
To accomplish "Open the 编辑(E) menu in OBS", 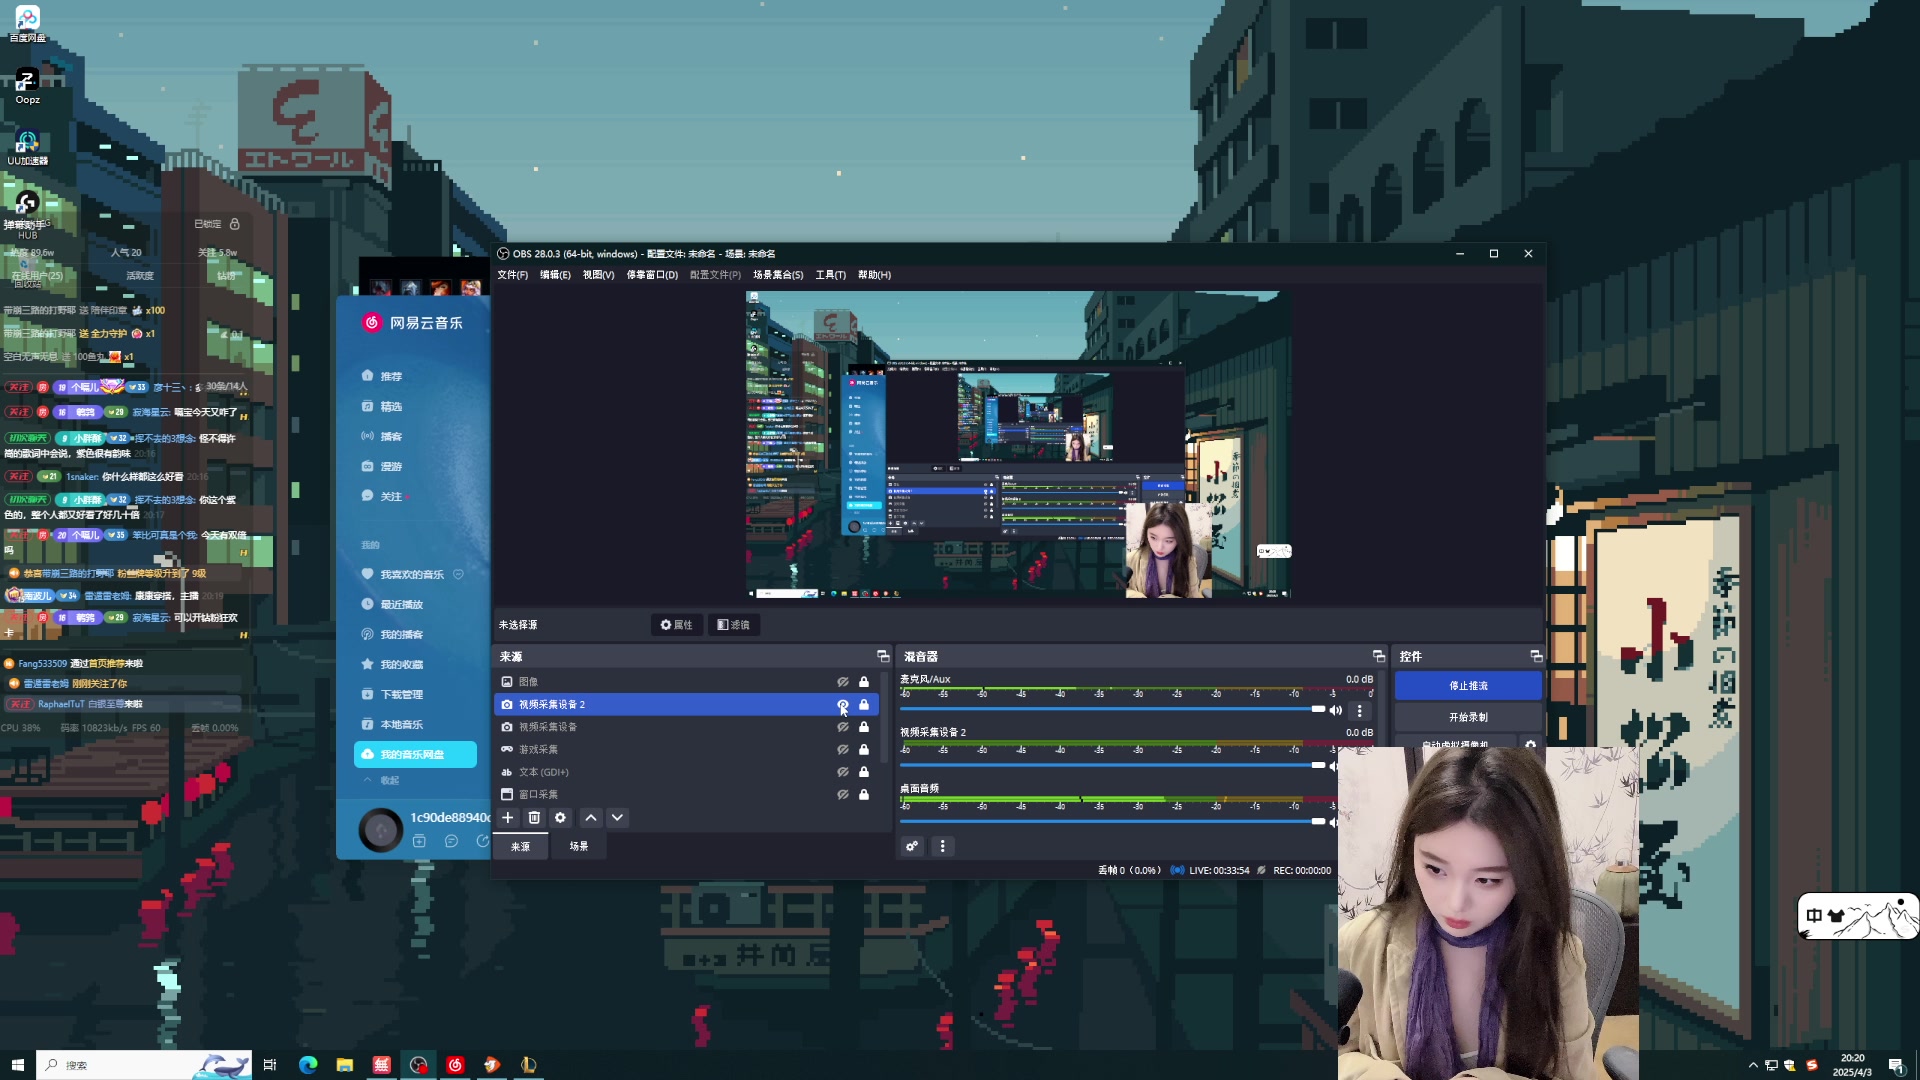I will click(x=555, y=275).
